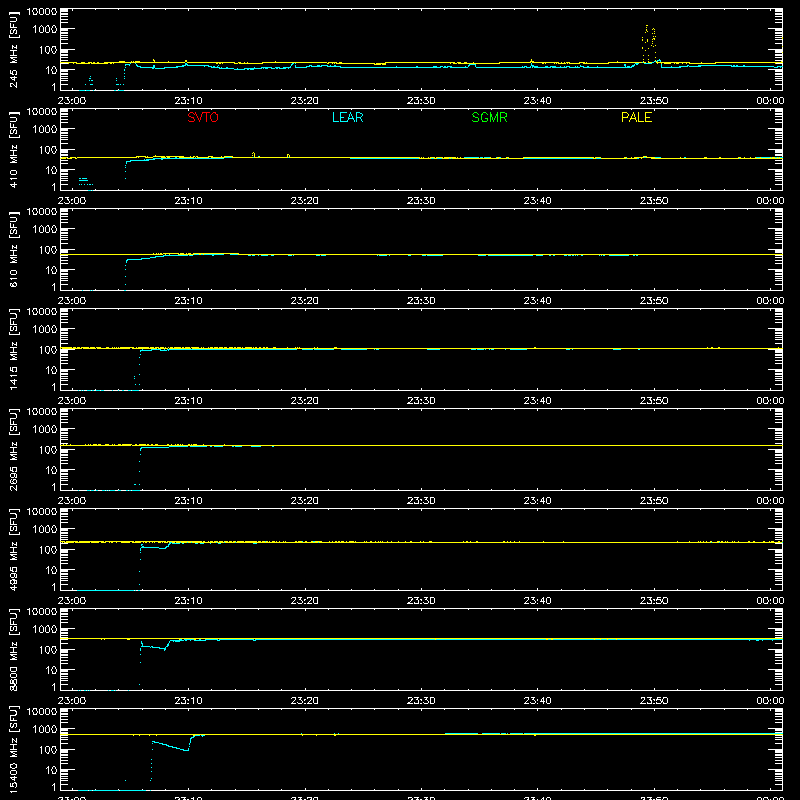Click 23:50 time tick under 1415 MHz plot

tap(654, 401)
